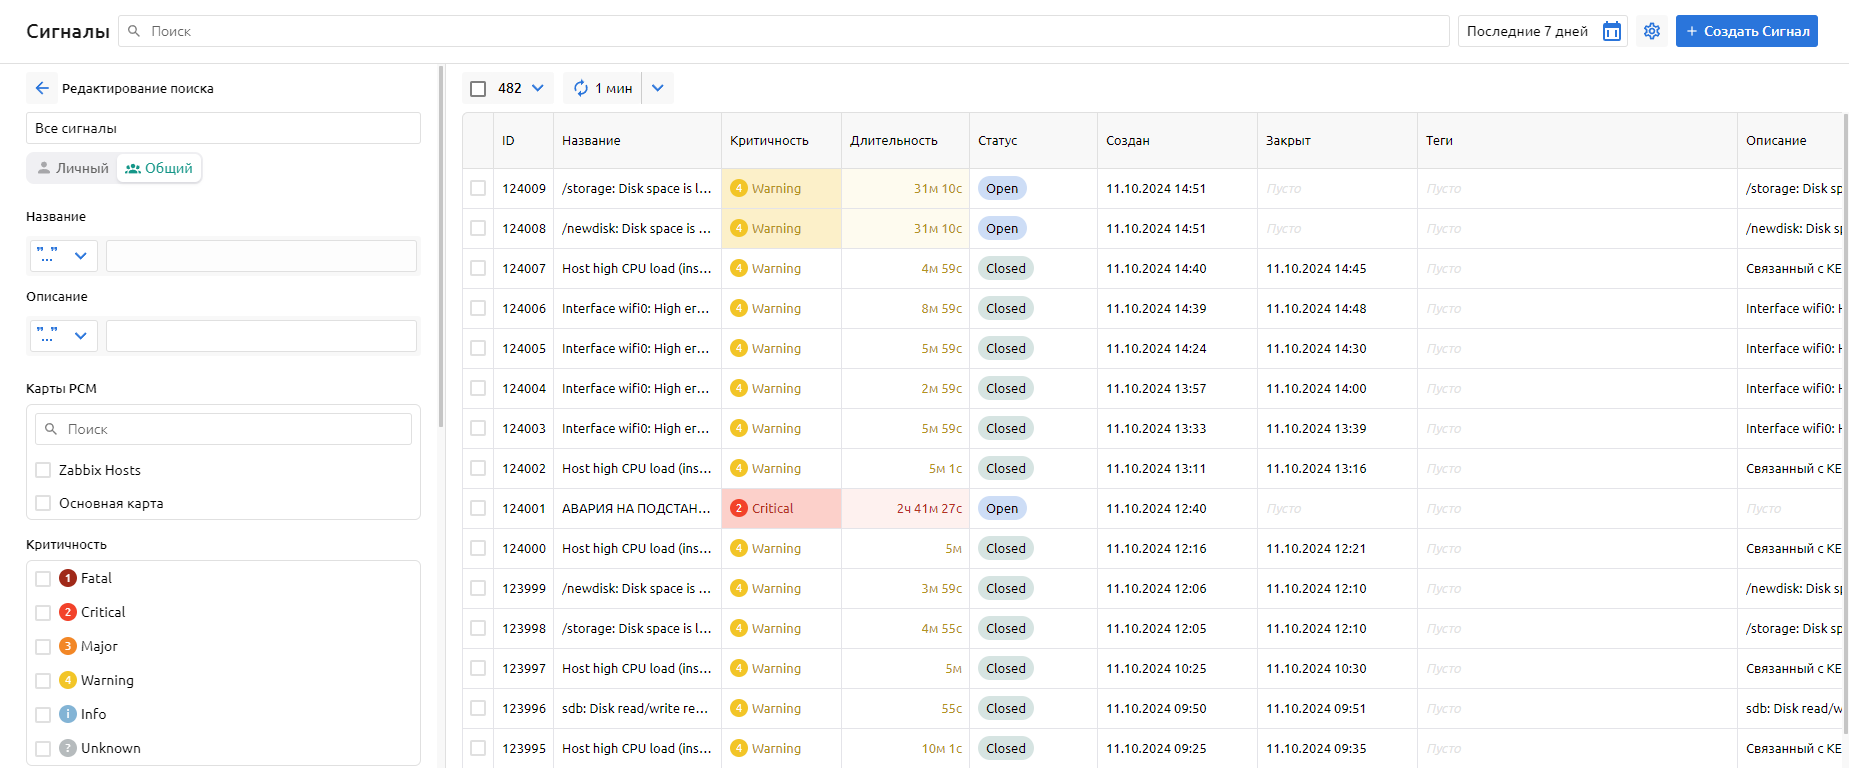1849x768 pixels.
Task: Open the calendar date range picker
Action: (1611, 31)
